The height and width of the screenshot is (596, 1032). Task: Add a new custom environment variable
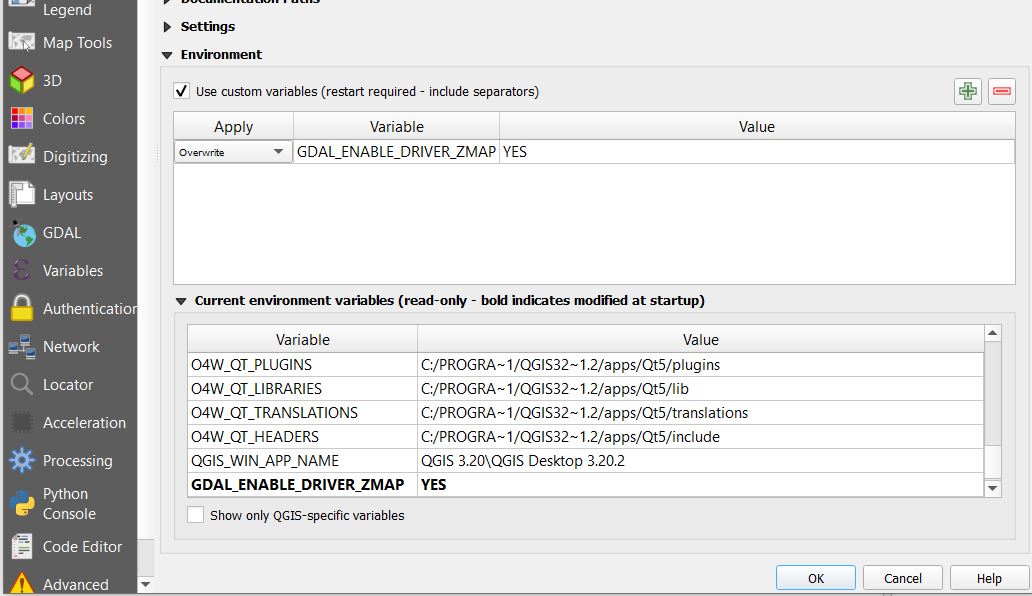pyautogui.click(x=967, y=91)
